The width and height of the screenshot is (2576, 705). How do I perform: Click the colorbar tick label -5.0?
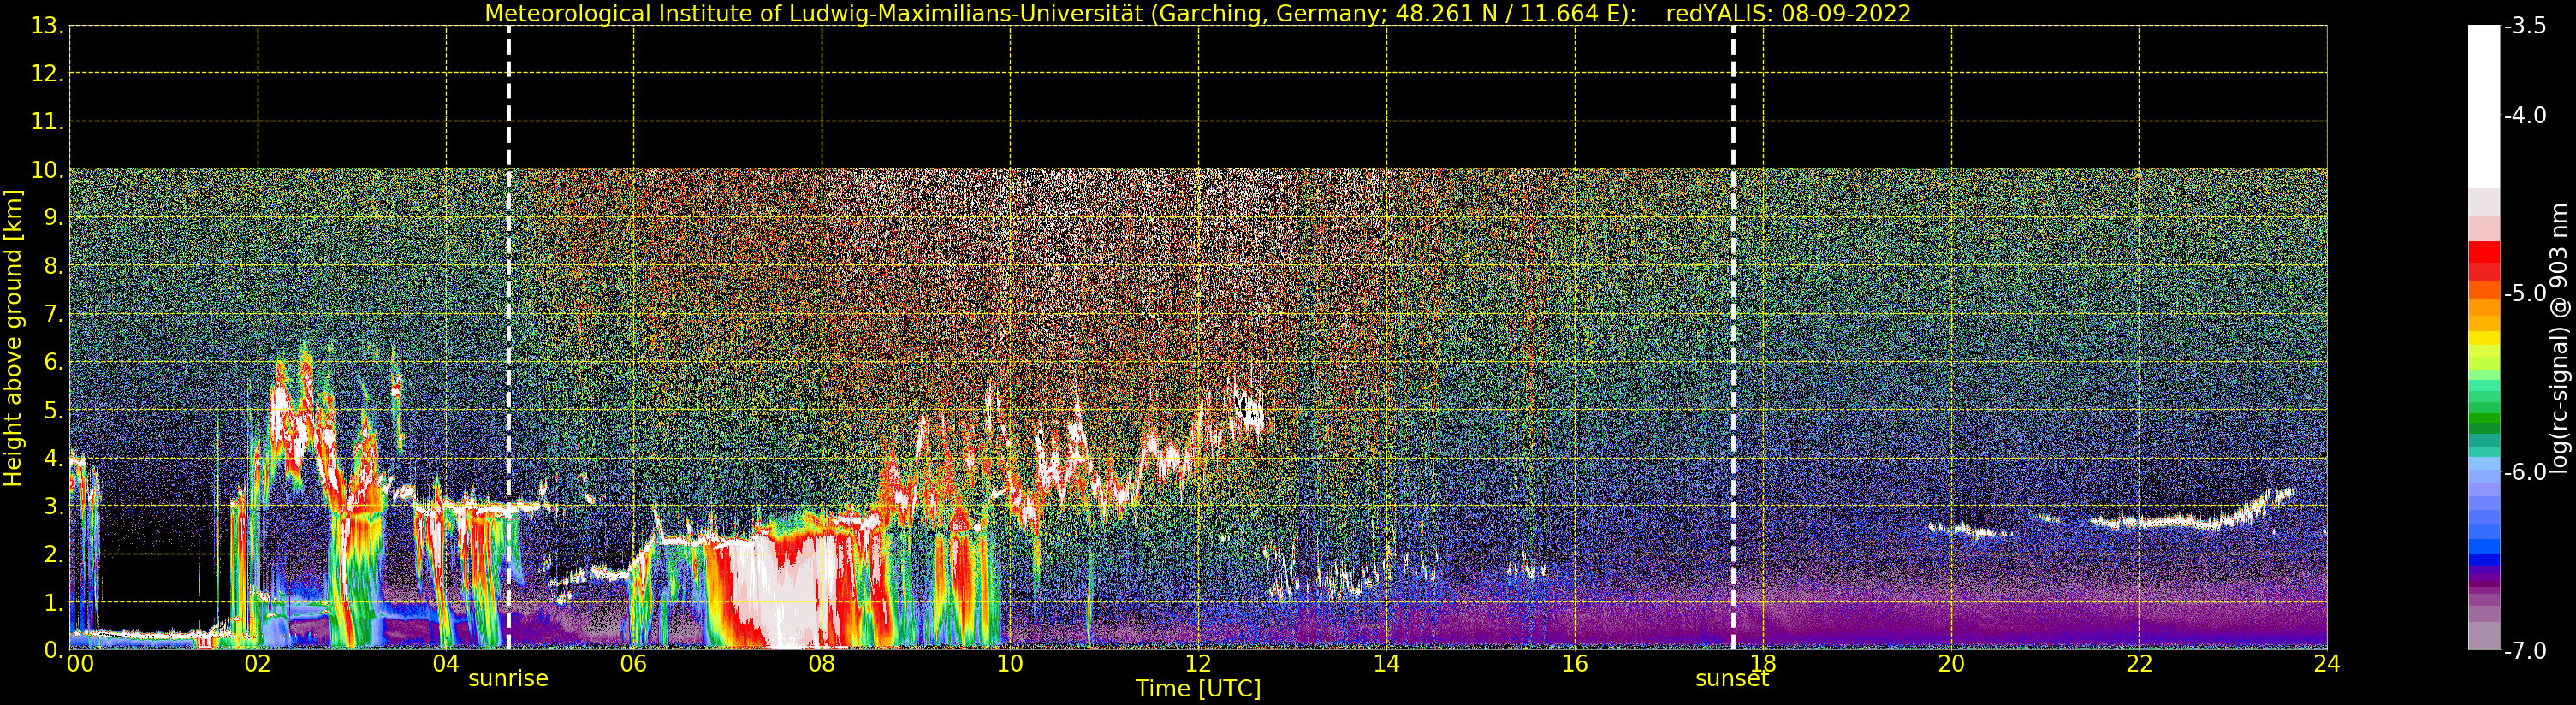click(2525, 294)
